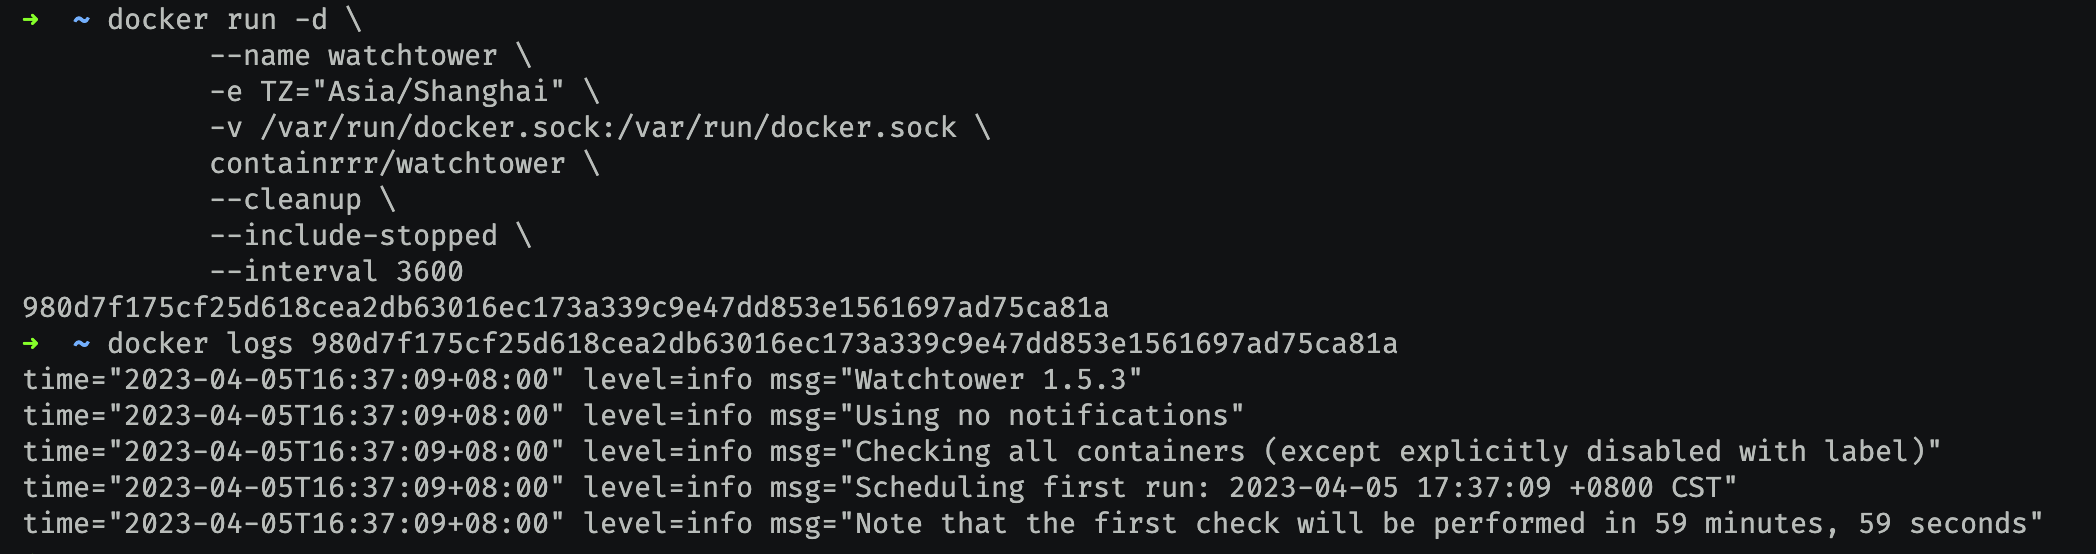2096x554 pixels.
Task: Click the watchtower name after --name
Action: click(412, 56)
